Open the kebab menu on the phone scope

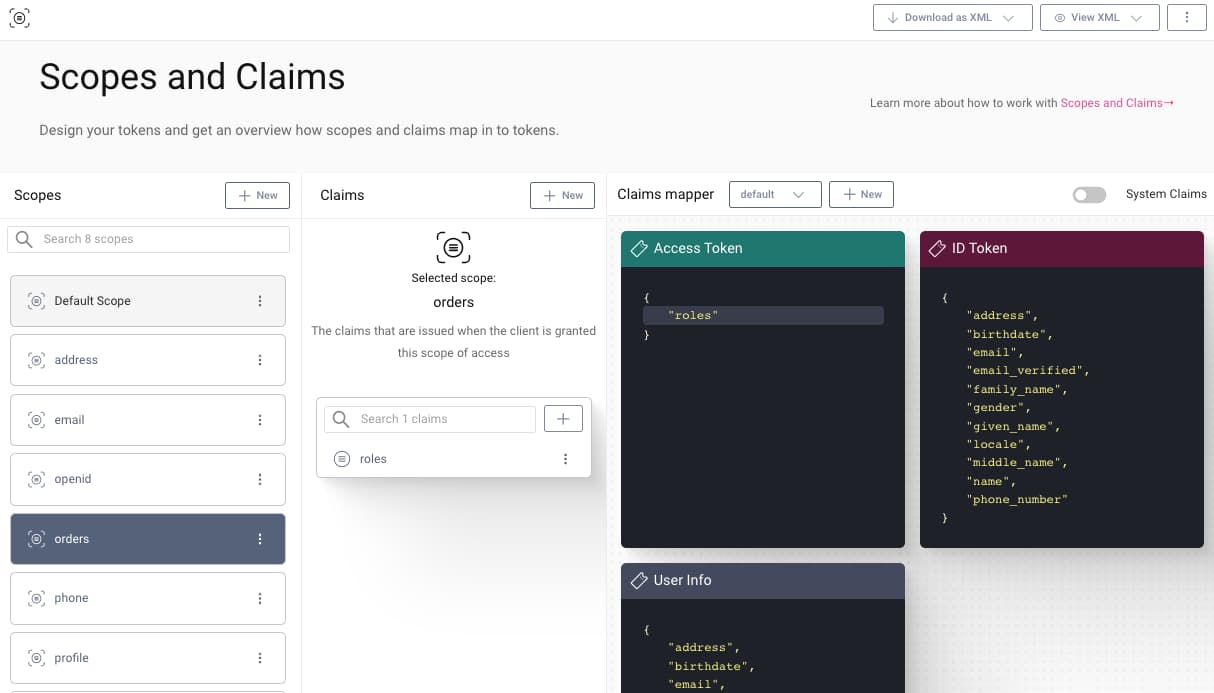260,597
